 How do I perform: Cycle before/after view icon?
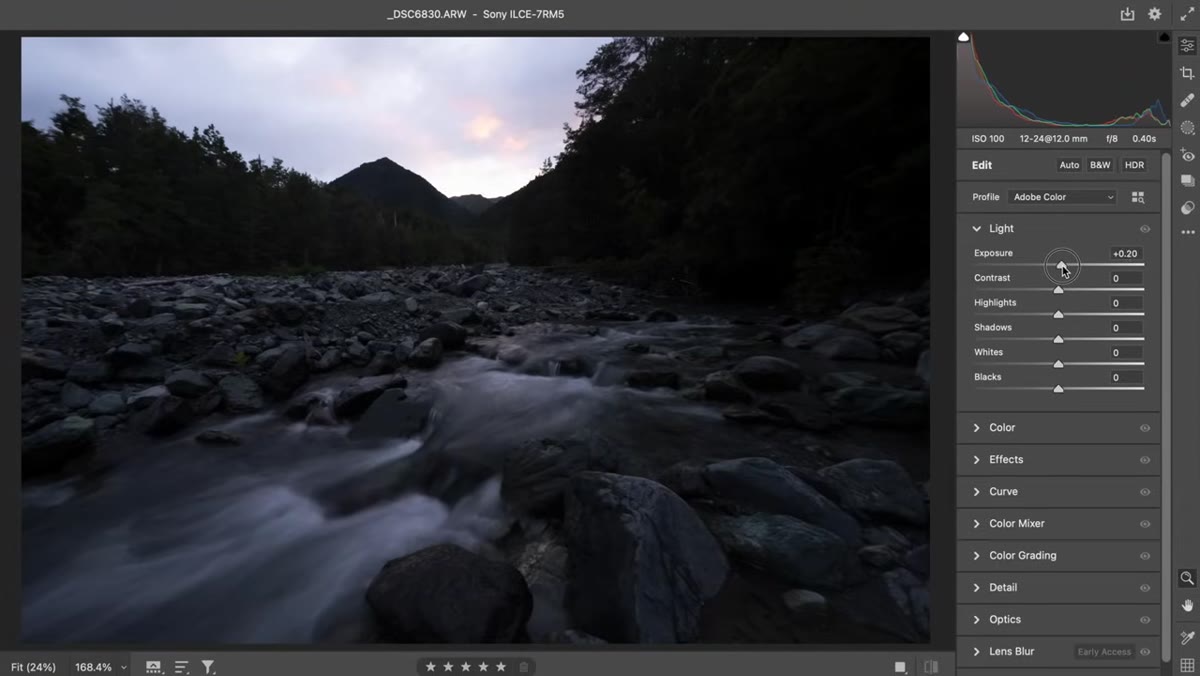pyautogui.click(x=931, y=667)
